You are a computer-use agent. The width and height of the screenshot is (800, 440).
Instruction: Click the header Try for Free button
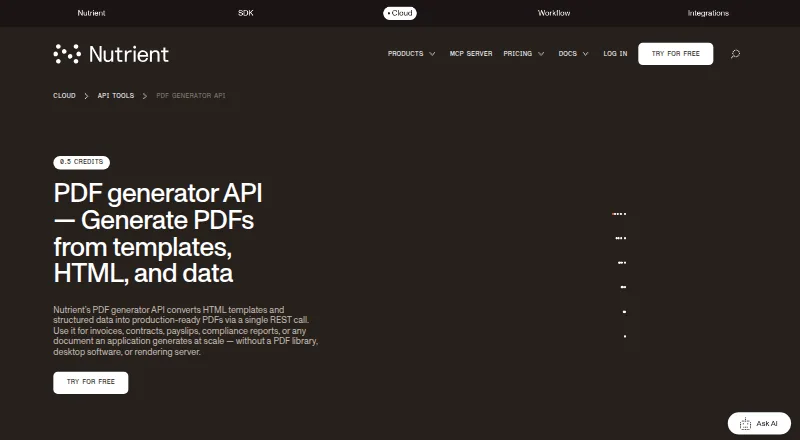676,54
